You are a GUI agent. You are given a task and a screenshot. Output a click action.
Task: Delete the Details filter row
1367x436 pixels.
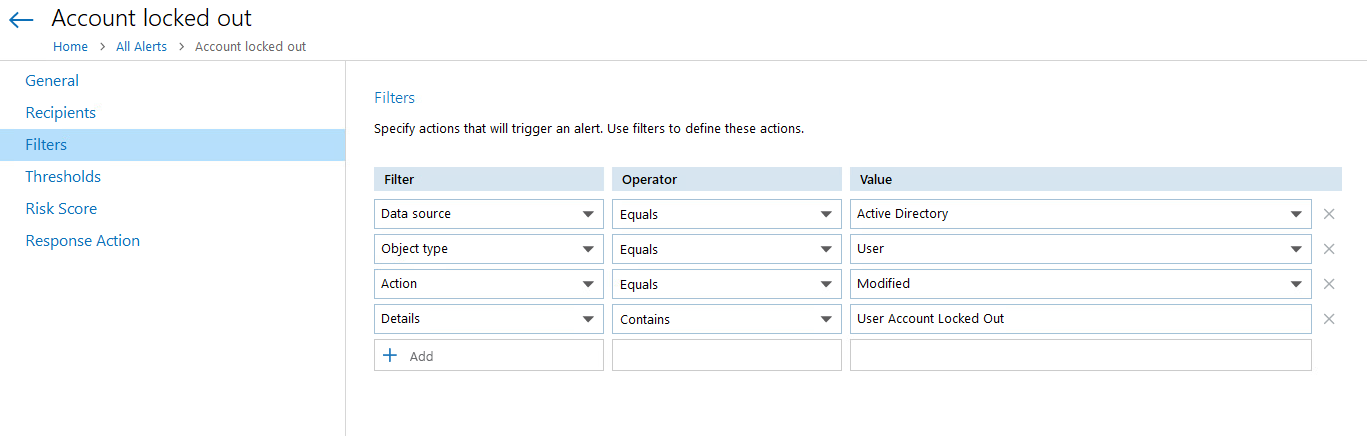[x=1329, y=319]
